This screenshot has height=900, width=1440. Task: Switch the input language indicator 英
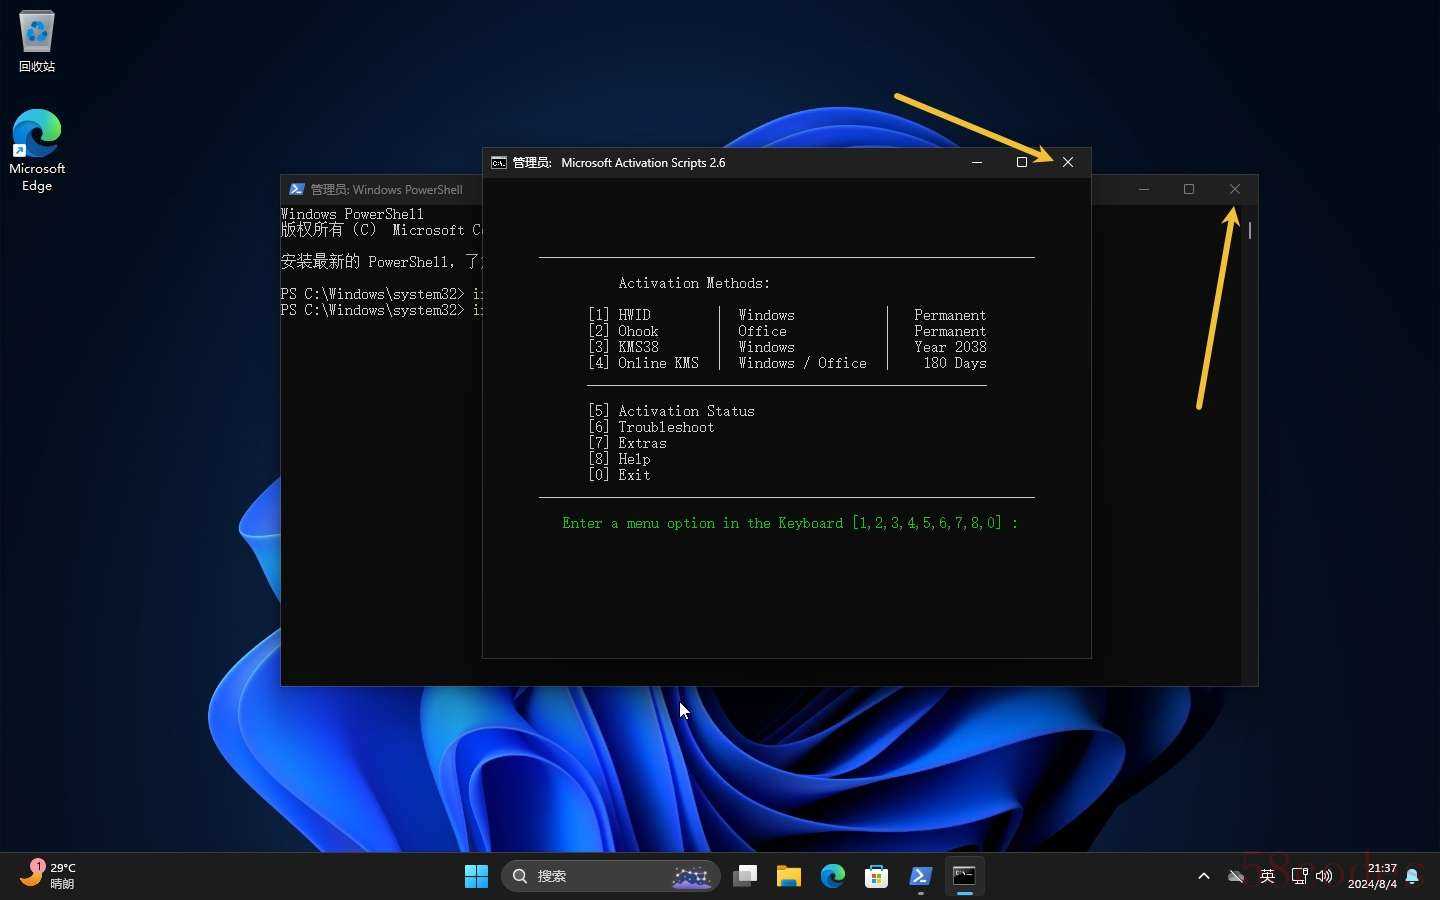[1267, 876]
